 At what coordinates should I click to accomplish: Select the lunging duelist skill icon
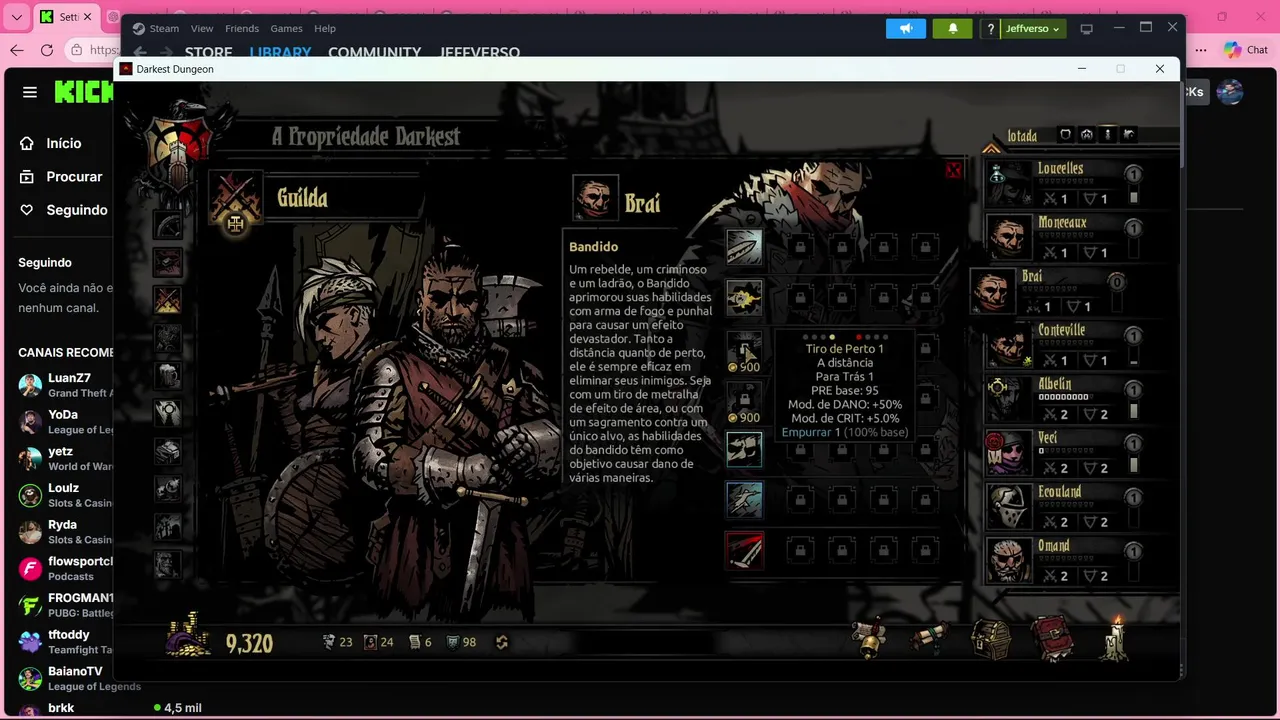(744, 500)
